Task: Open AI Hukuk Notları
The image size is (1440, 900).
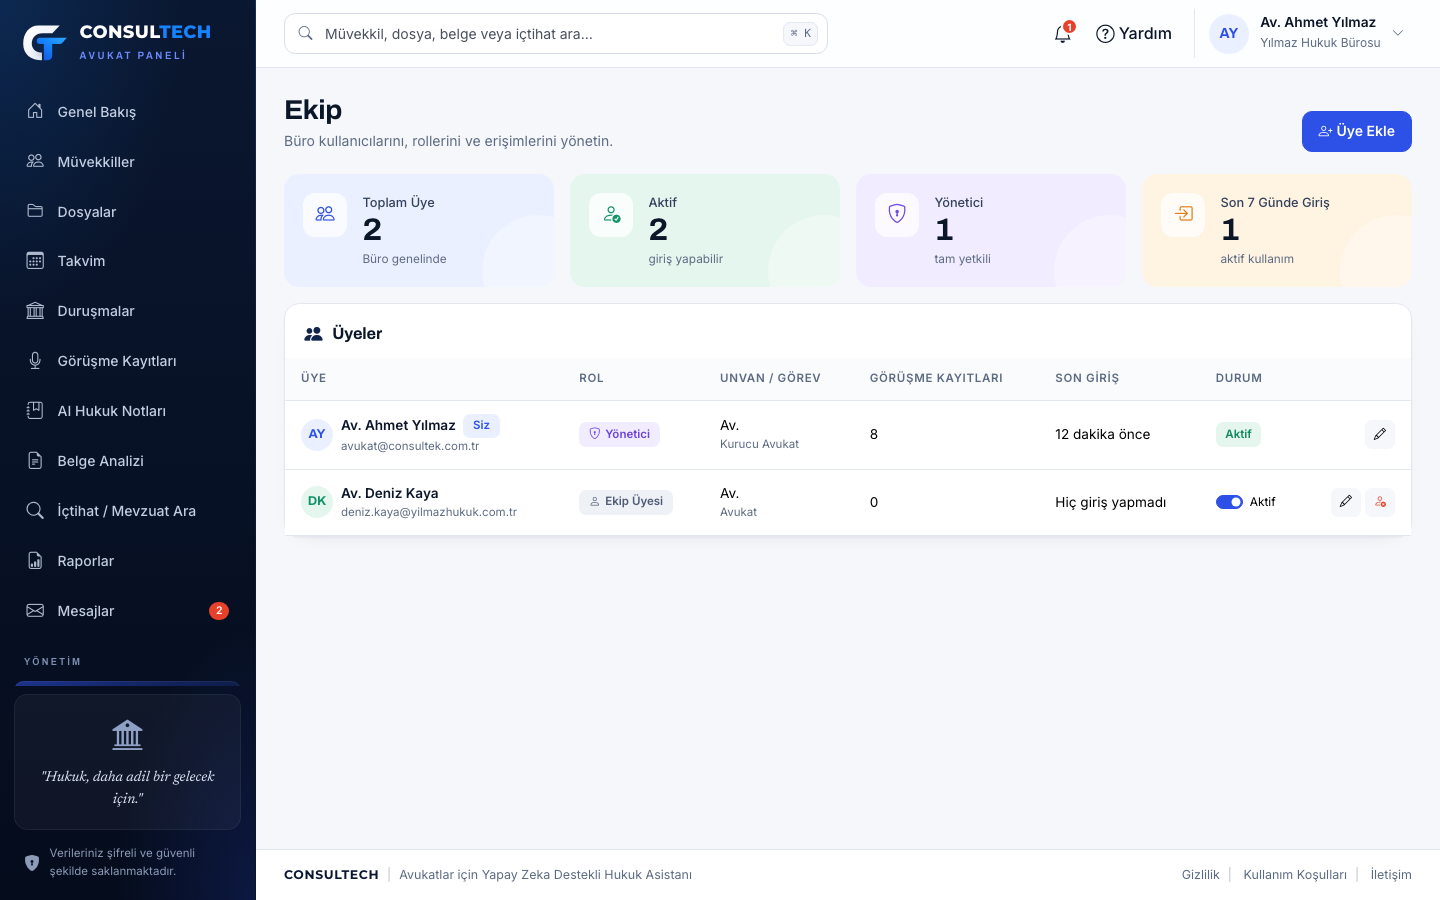Action: coord(128,411)
